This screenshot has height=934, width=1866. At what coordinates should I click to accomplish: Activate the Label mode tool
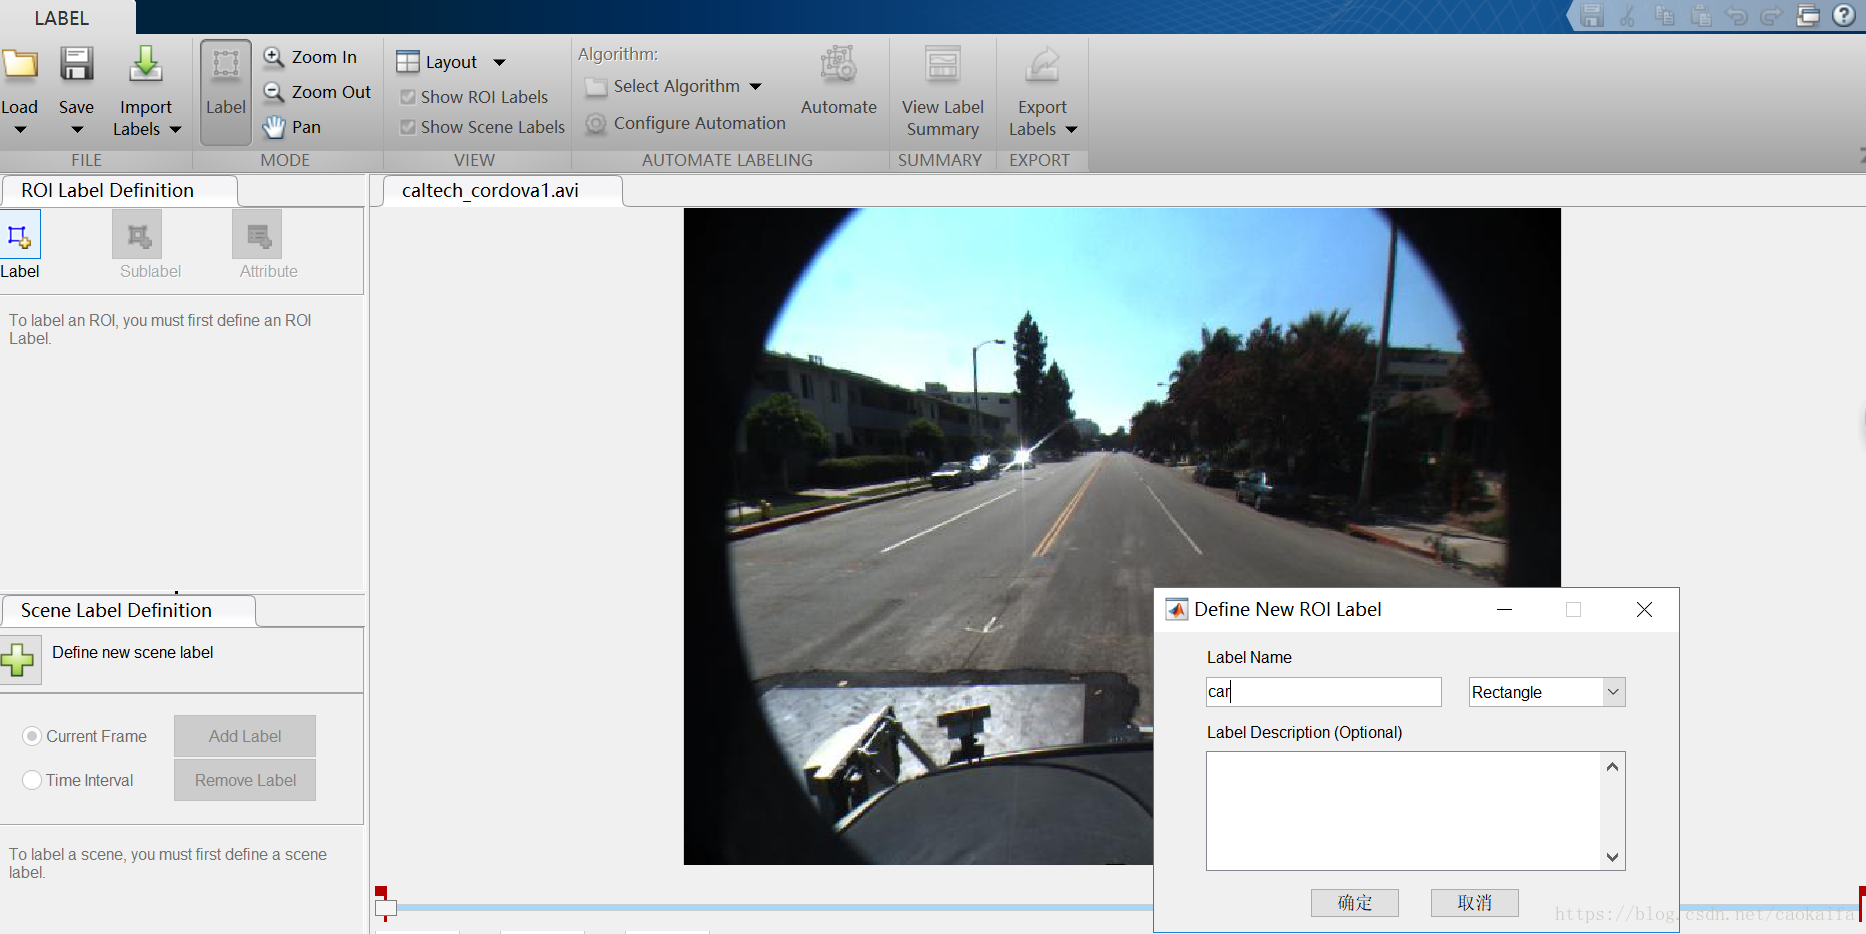tap(226, 93)
